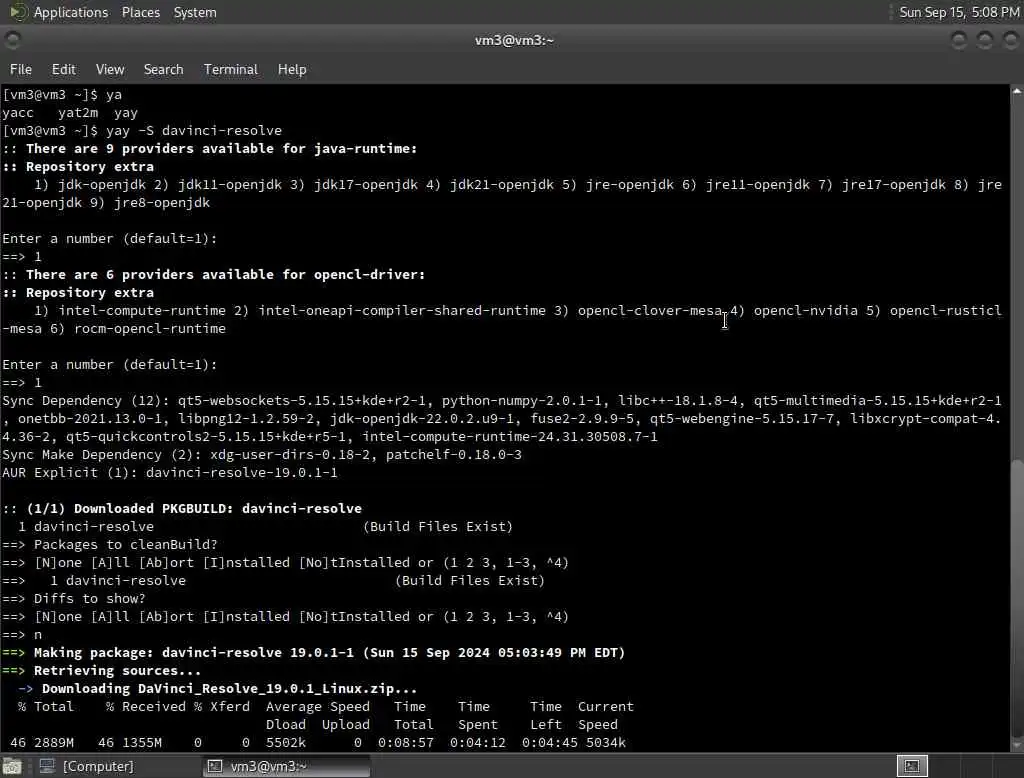
Task: Open the Terminal menu
Action: (231, 69)
